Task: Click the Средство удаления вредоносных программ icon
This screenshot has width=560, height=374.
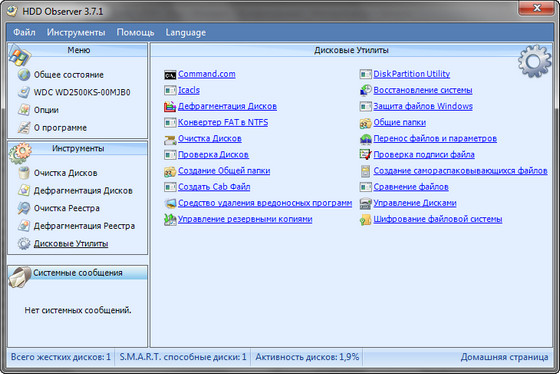Action: 170,203
